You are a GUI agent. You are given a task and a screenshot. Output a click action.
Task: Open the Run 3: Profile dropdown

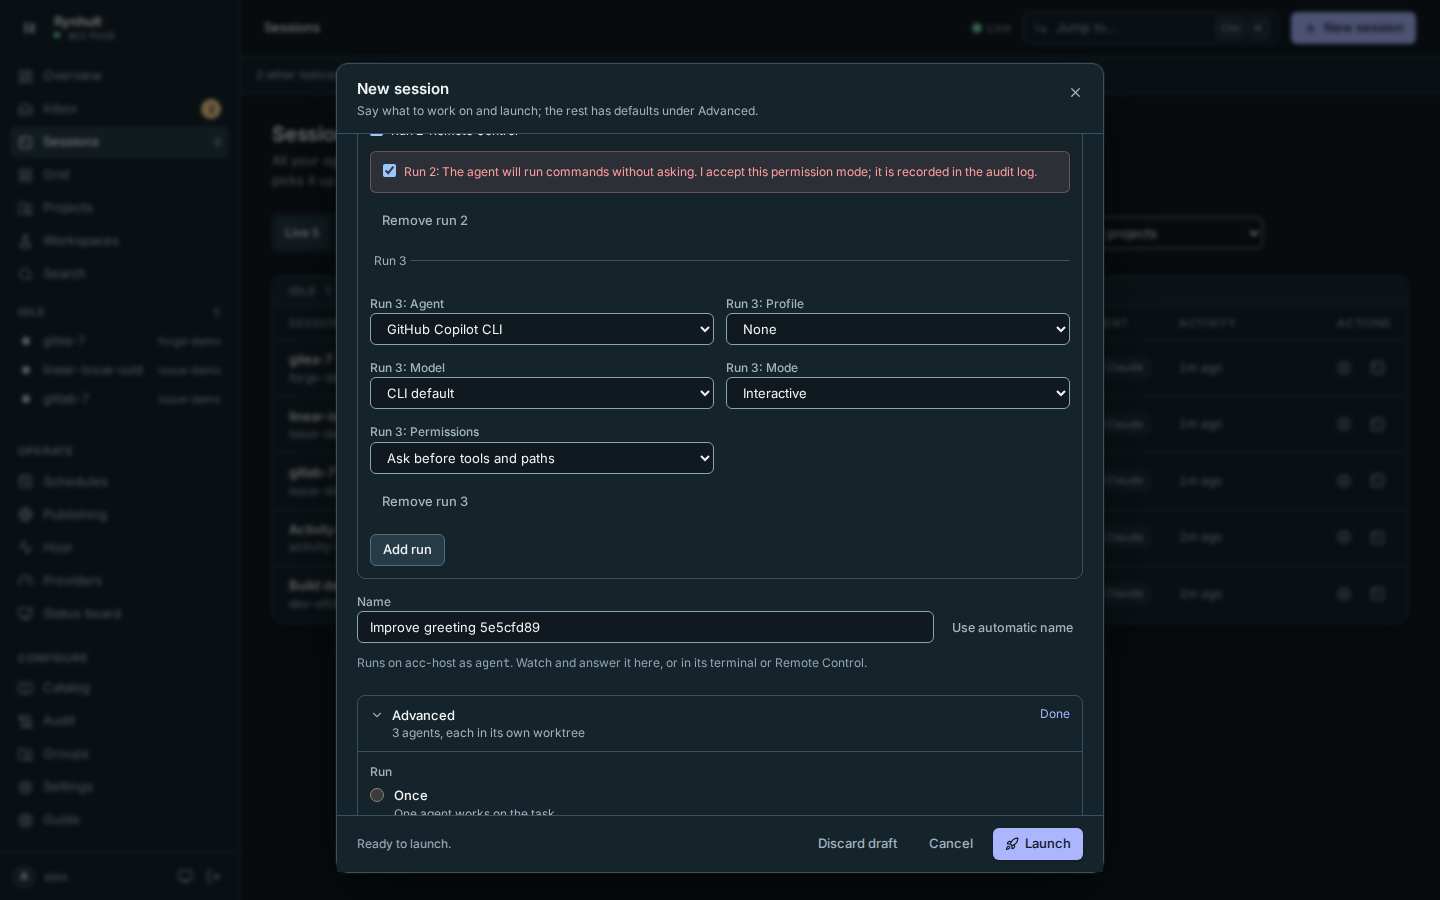898,329
